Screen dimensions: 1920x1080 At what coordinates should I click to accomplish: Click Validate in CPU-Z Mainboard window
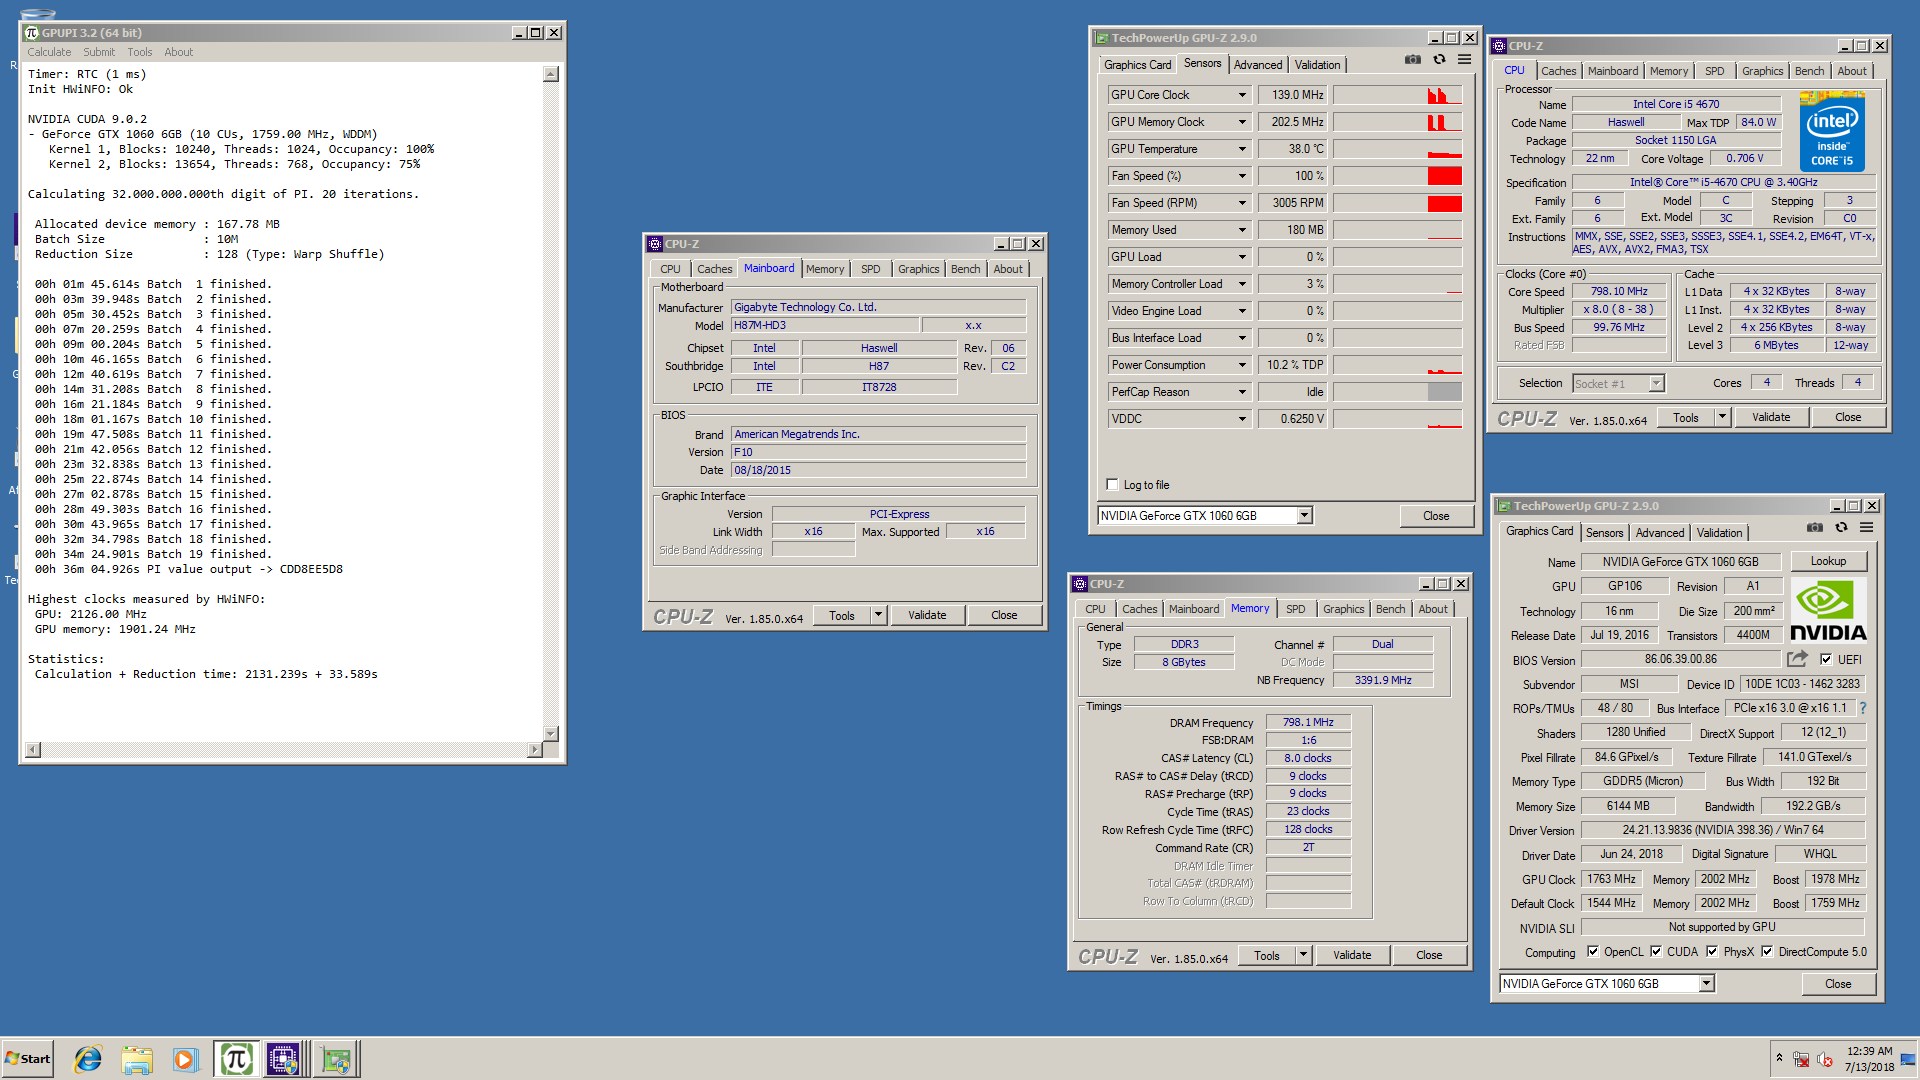tap(927, 615)
